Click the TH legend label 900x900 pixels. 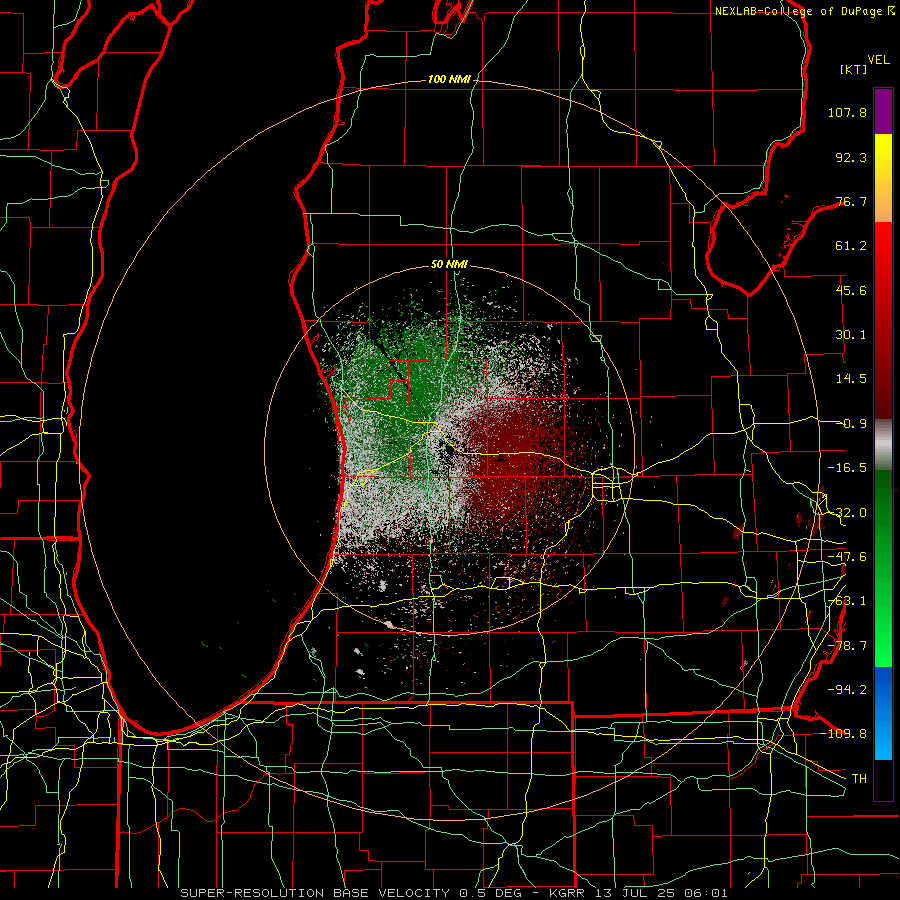tap(859, 779)
